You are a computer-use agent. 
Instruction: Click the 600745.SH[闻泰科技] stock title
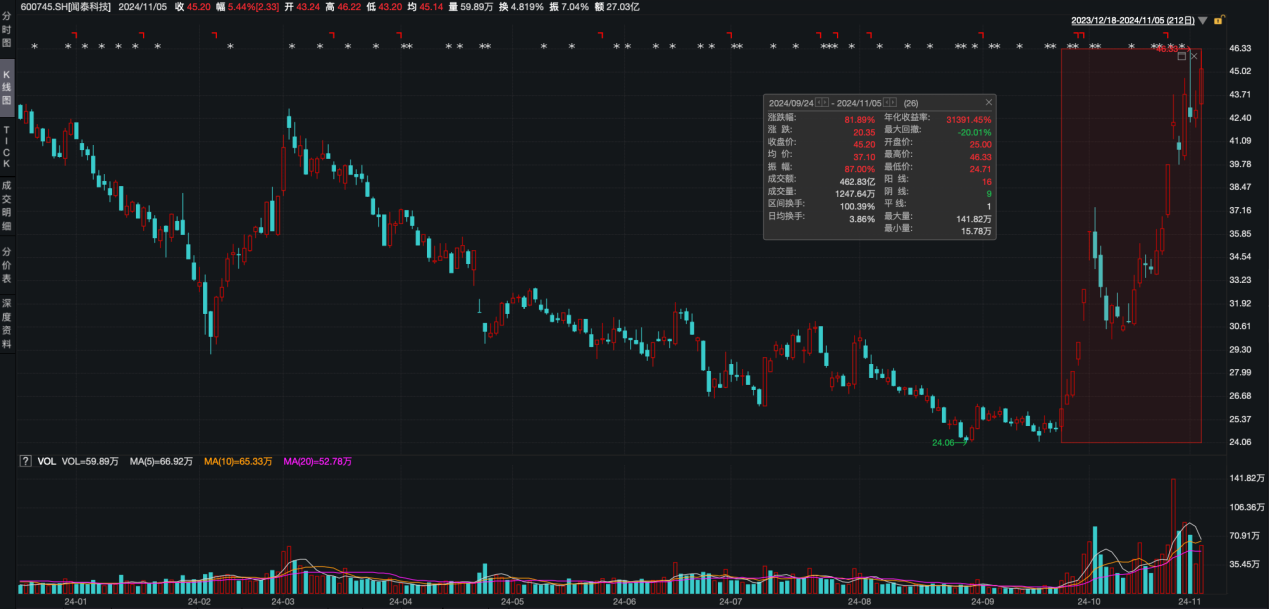[x=65, y=6]
